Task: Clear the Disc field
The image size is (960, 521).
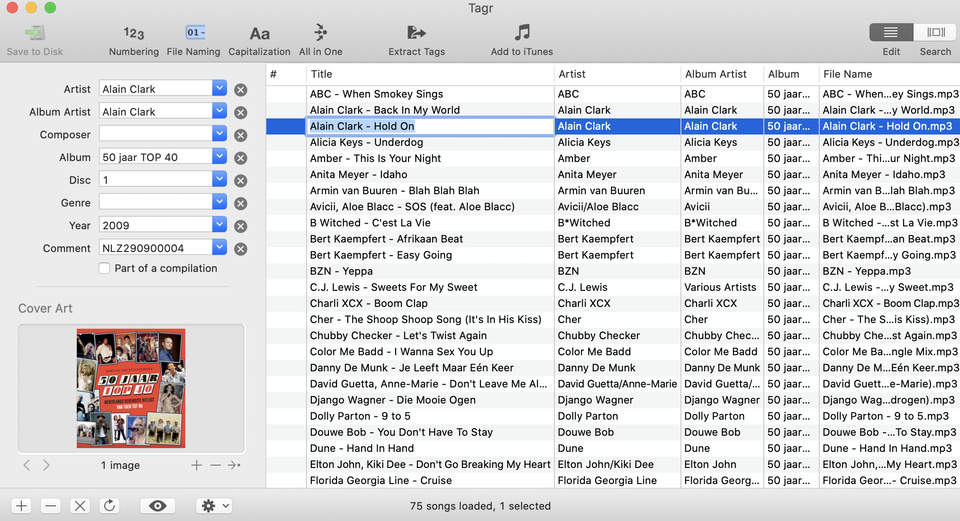Action: point(241,181)
